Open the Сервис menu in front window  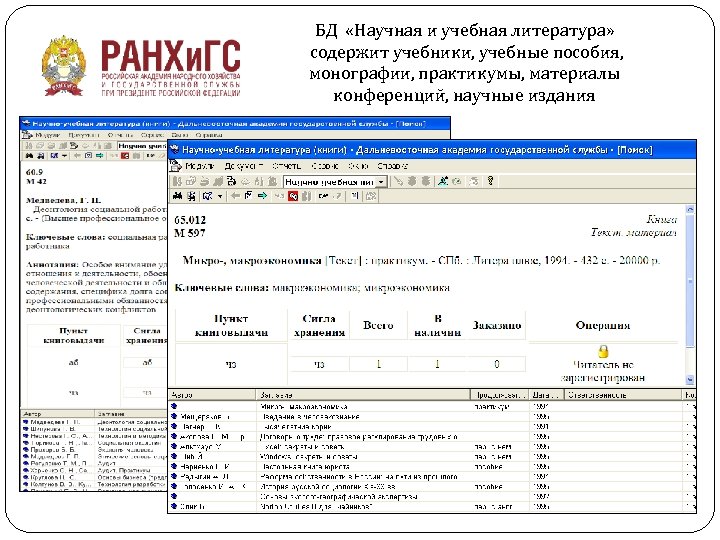pos(325,166)
